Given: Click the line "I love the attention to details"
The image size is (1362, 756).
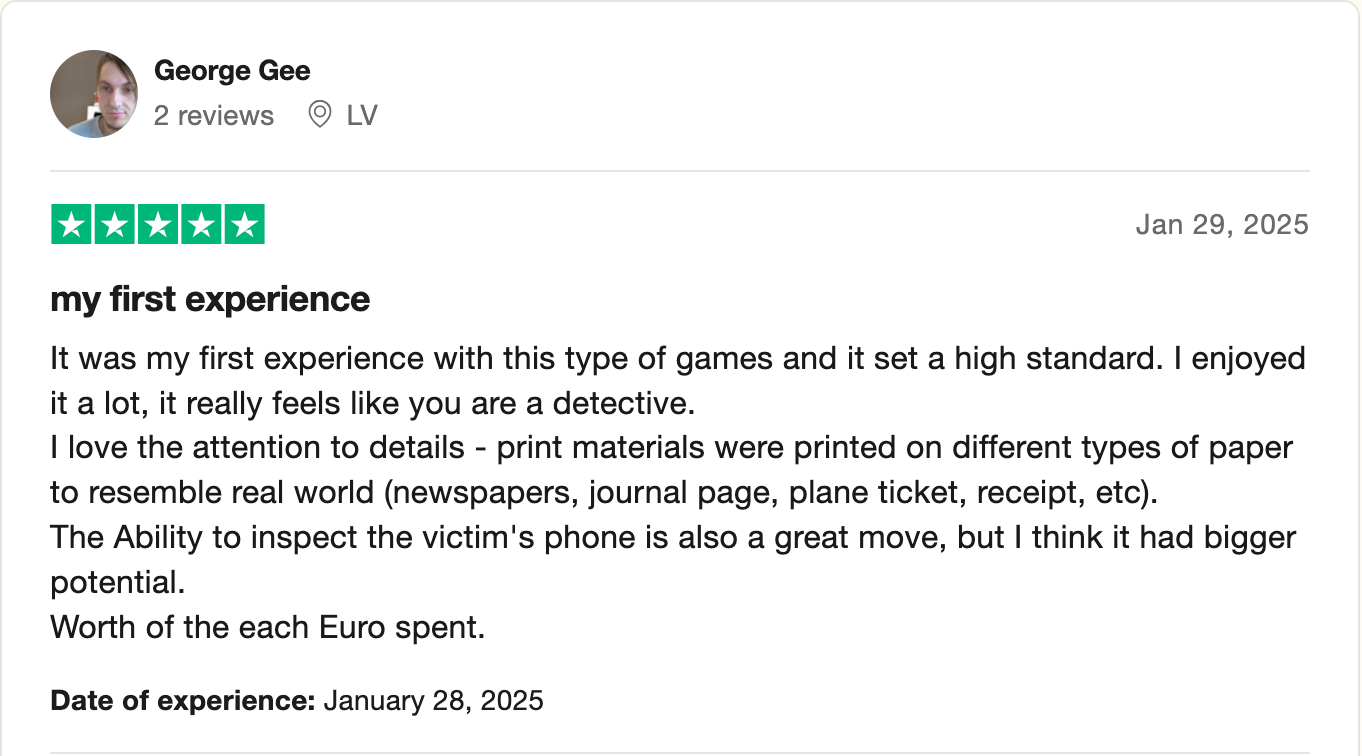Looking at the screenshot, I should click(671, 447).
